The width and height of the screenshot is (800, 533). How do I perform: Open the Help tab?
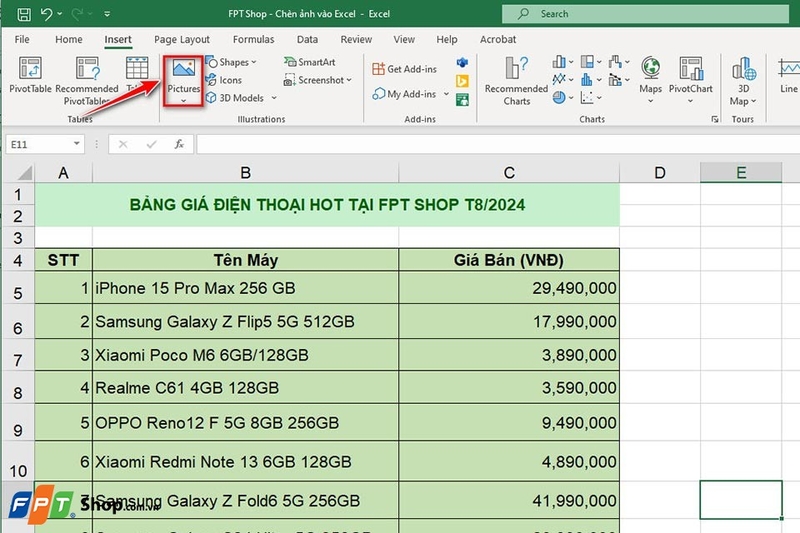pos(447,39)
